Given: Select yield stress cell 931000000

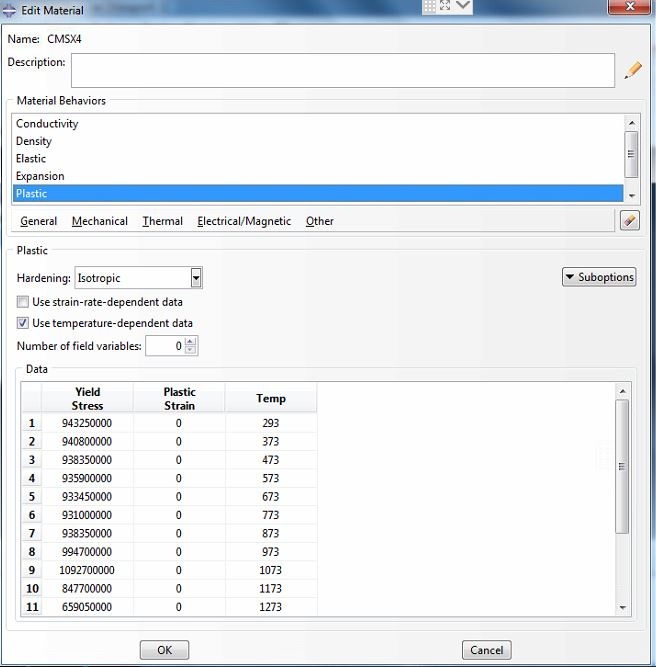Looking at the screenshot, I should tap(87, 515).
